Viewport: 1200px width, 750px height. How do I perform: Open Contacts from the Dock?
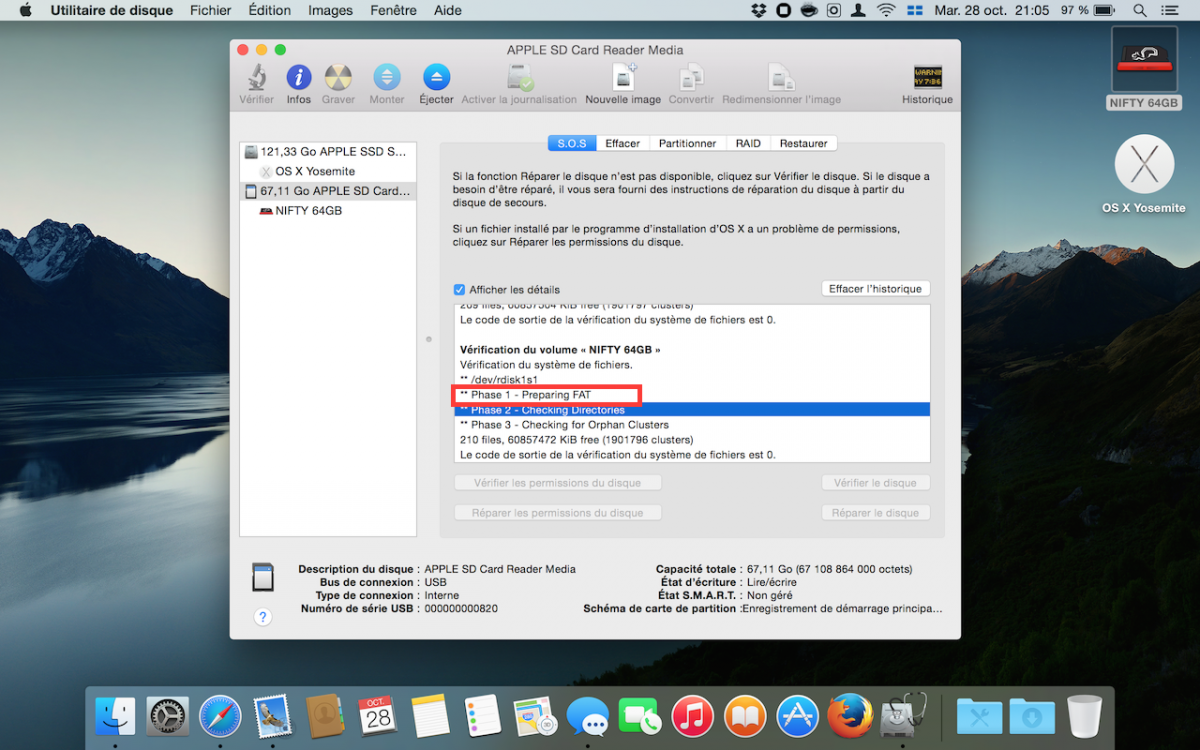(x=325, y=716)
